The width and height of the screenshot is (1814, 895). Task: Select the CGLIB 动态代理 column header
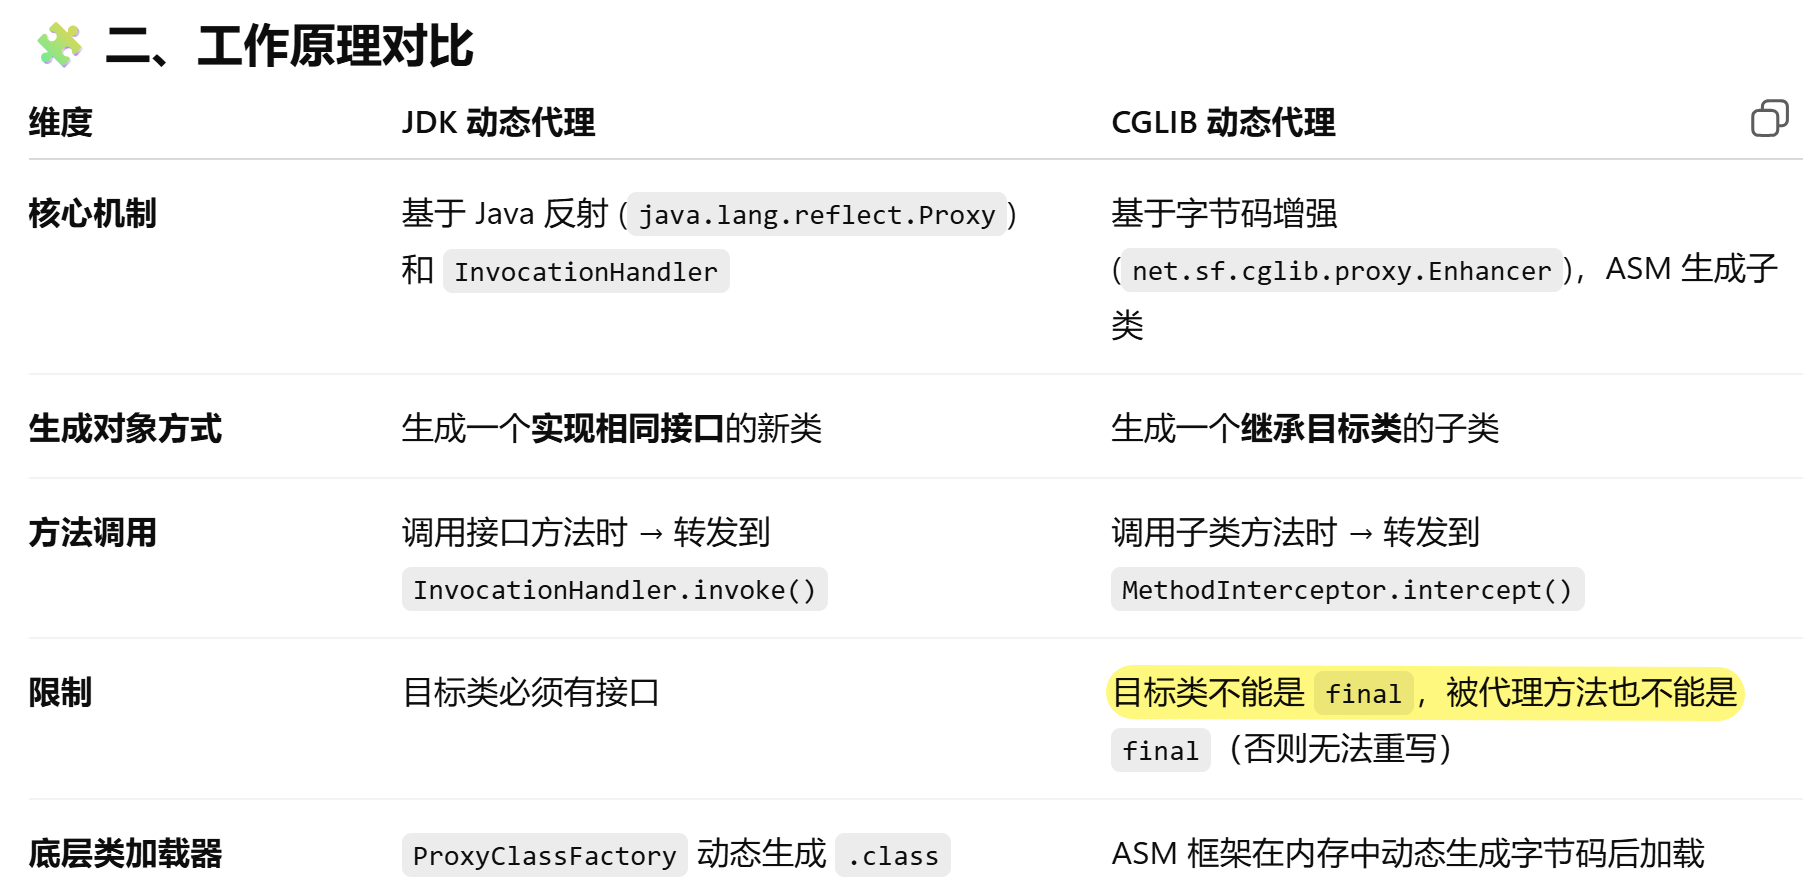[1223, 123]
